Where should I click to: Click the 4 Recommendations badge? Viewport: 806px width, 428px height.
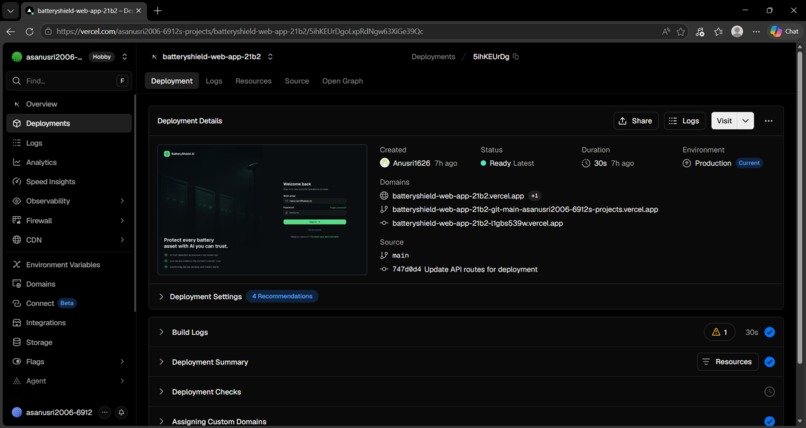point(282,296)
